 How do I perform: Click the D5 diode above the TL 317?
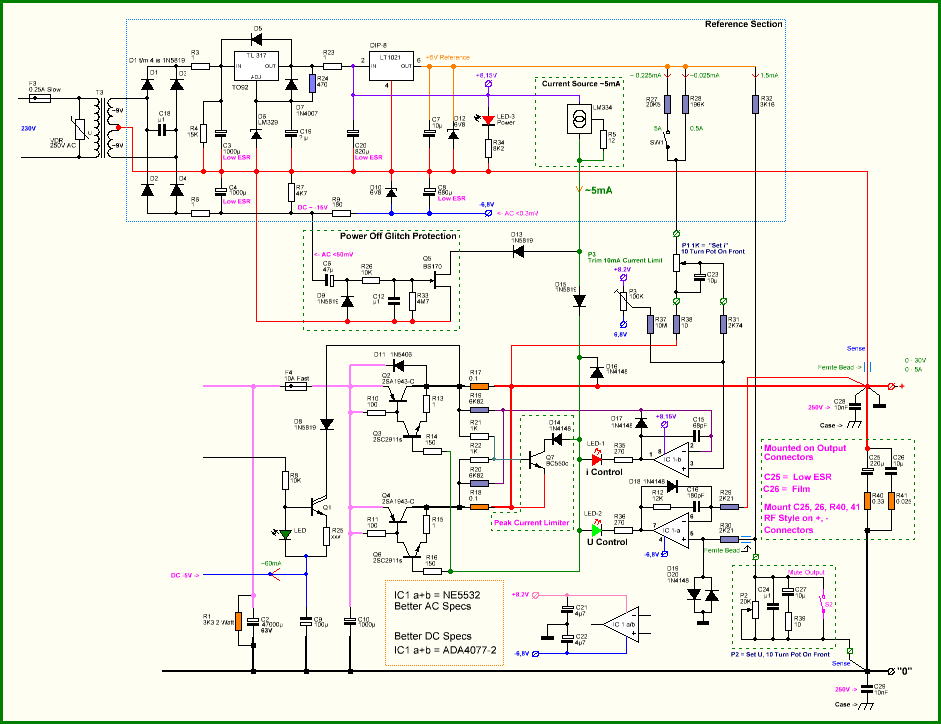pyautogui.click(x=256, y=40)
